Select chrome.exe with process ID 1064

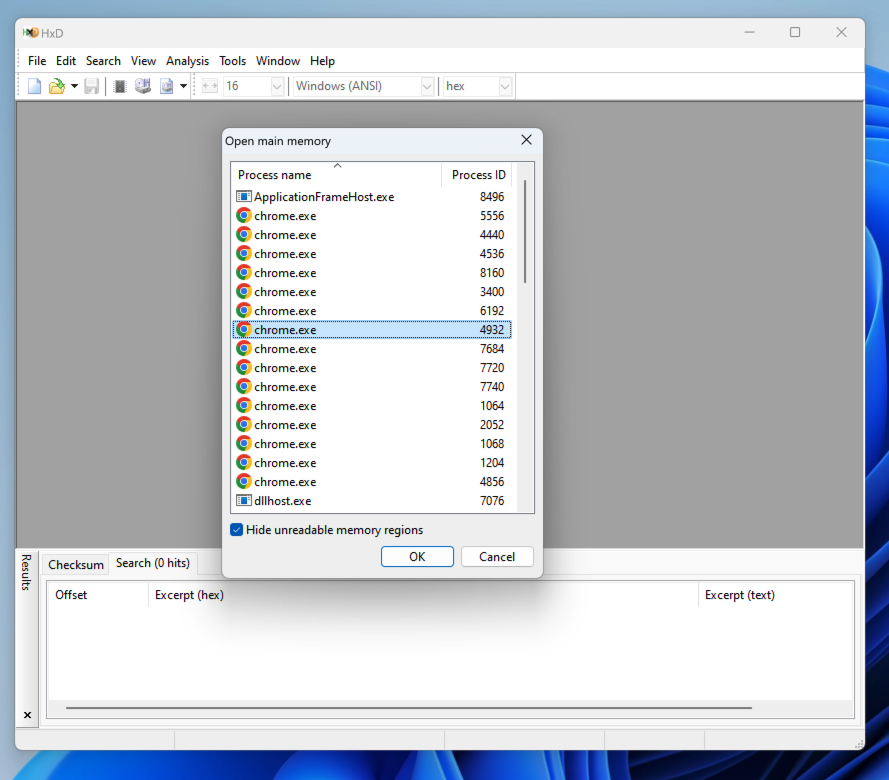point(372,406)
